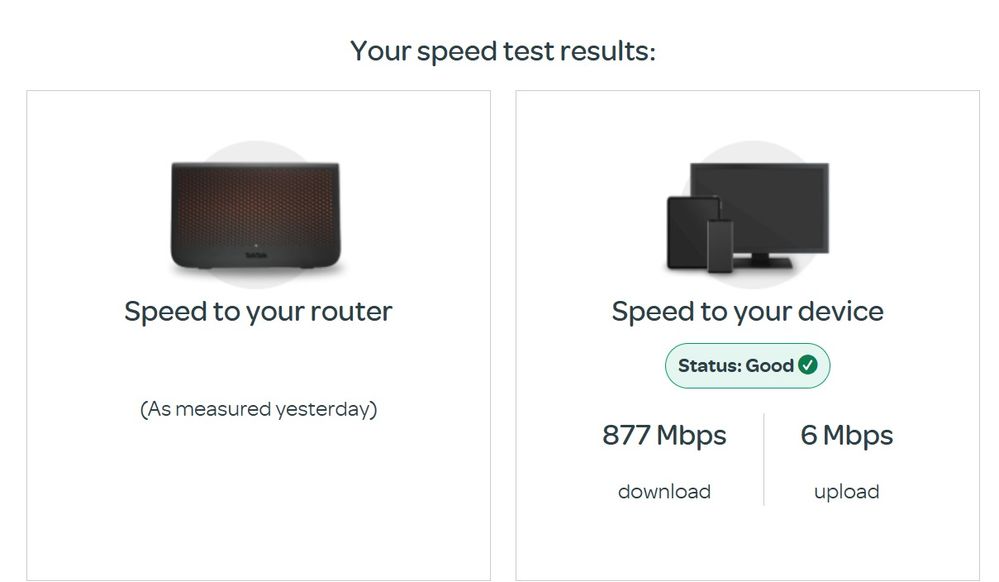Click the Status: Good badge

pyautogui.click(x=747, y=365)
